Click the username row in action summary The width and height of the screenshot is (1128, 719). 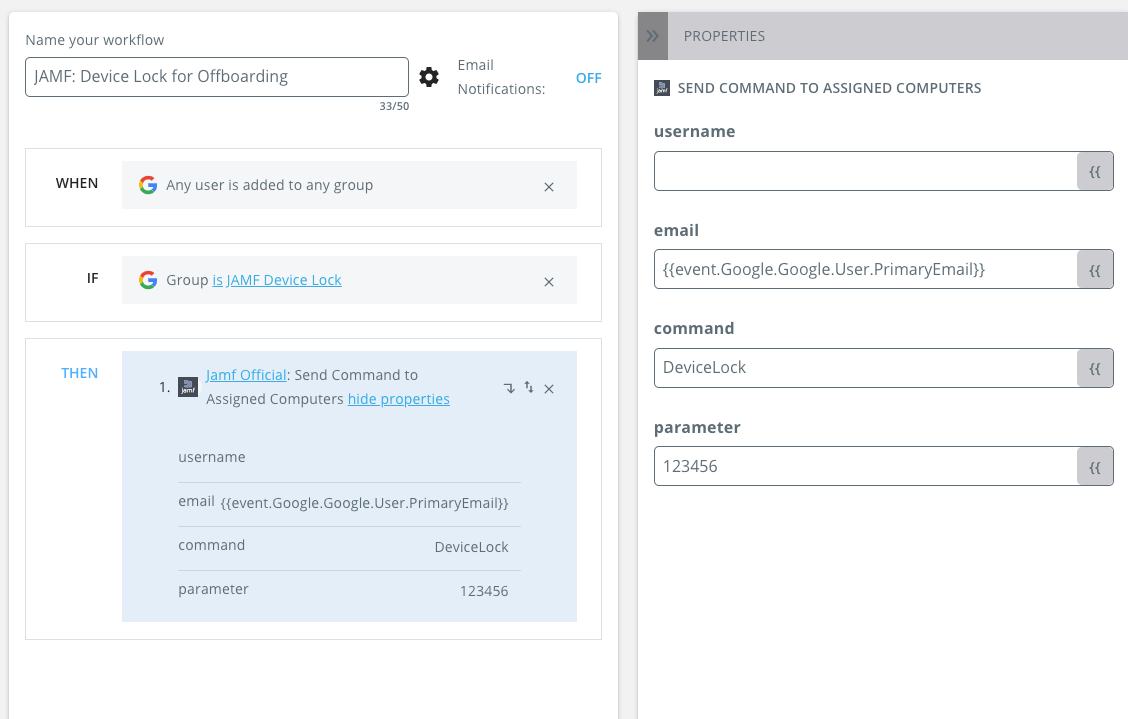349,457
